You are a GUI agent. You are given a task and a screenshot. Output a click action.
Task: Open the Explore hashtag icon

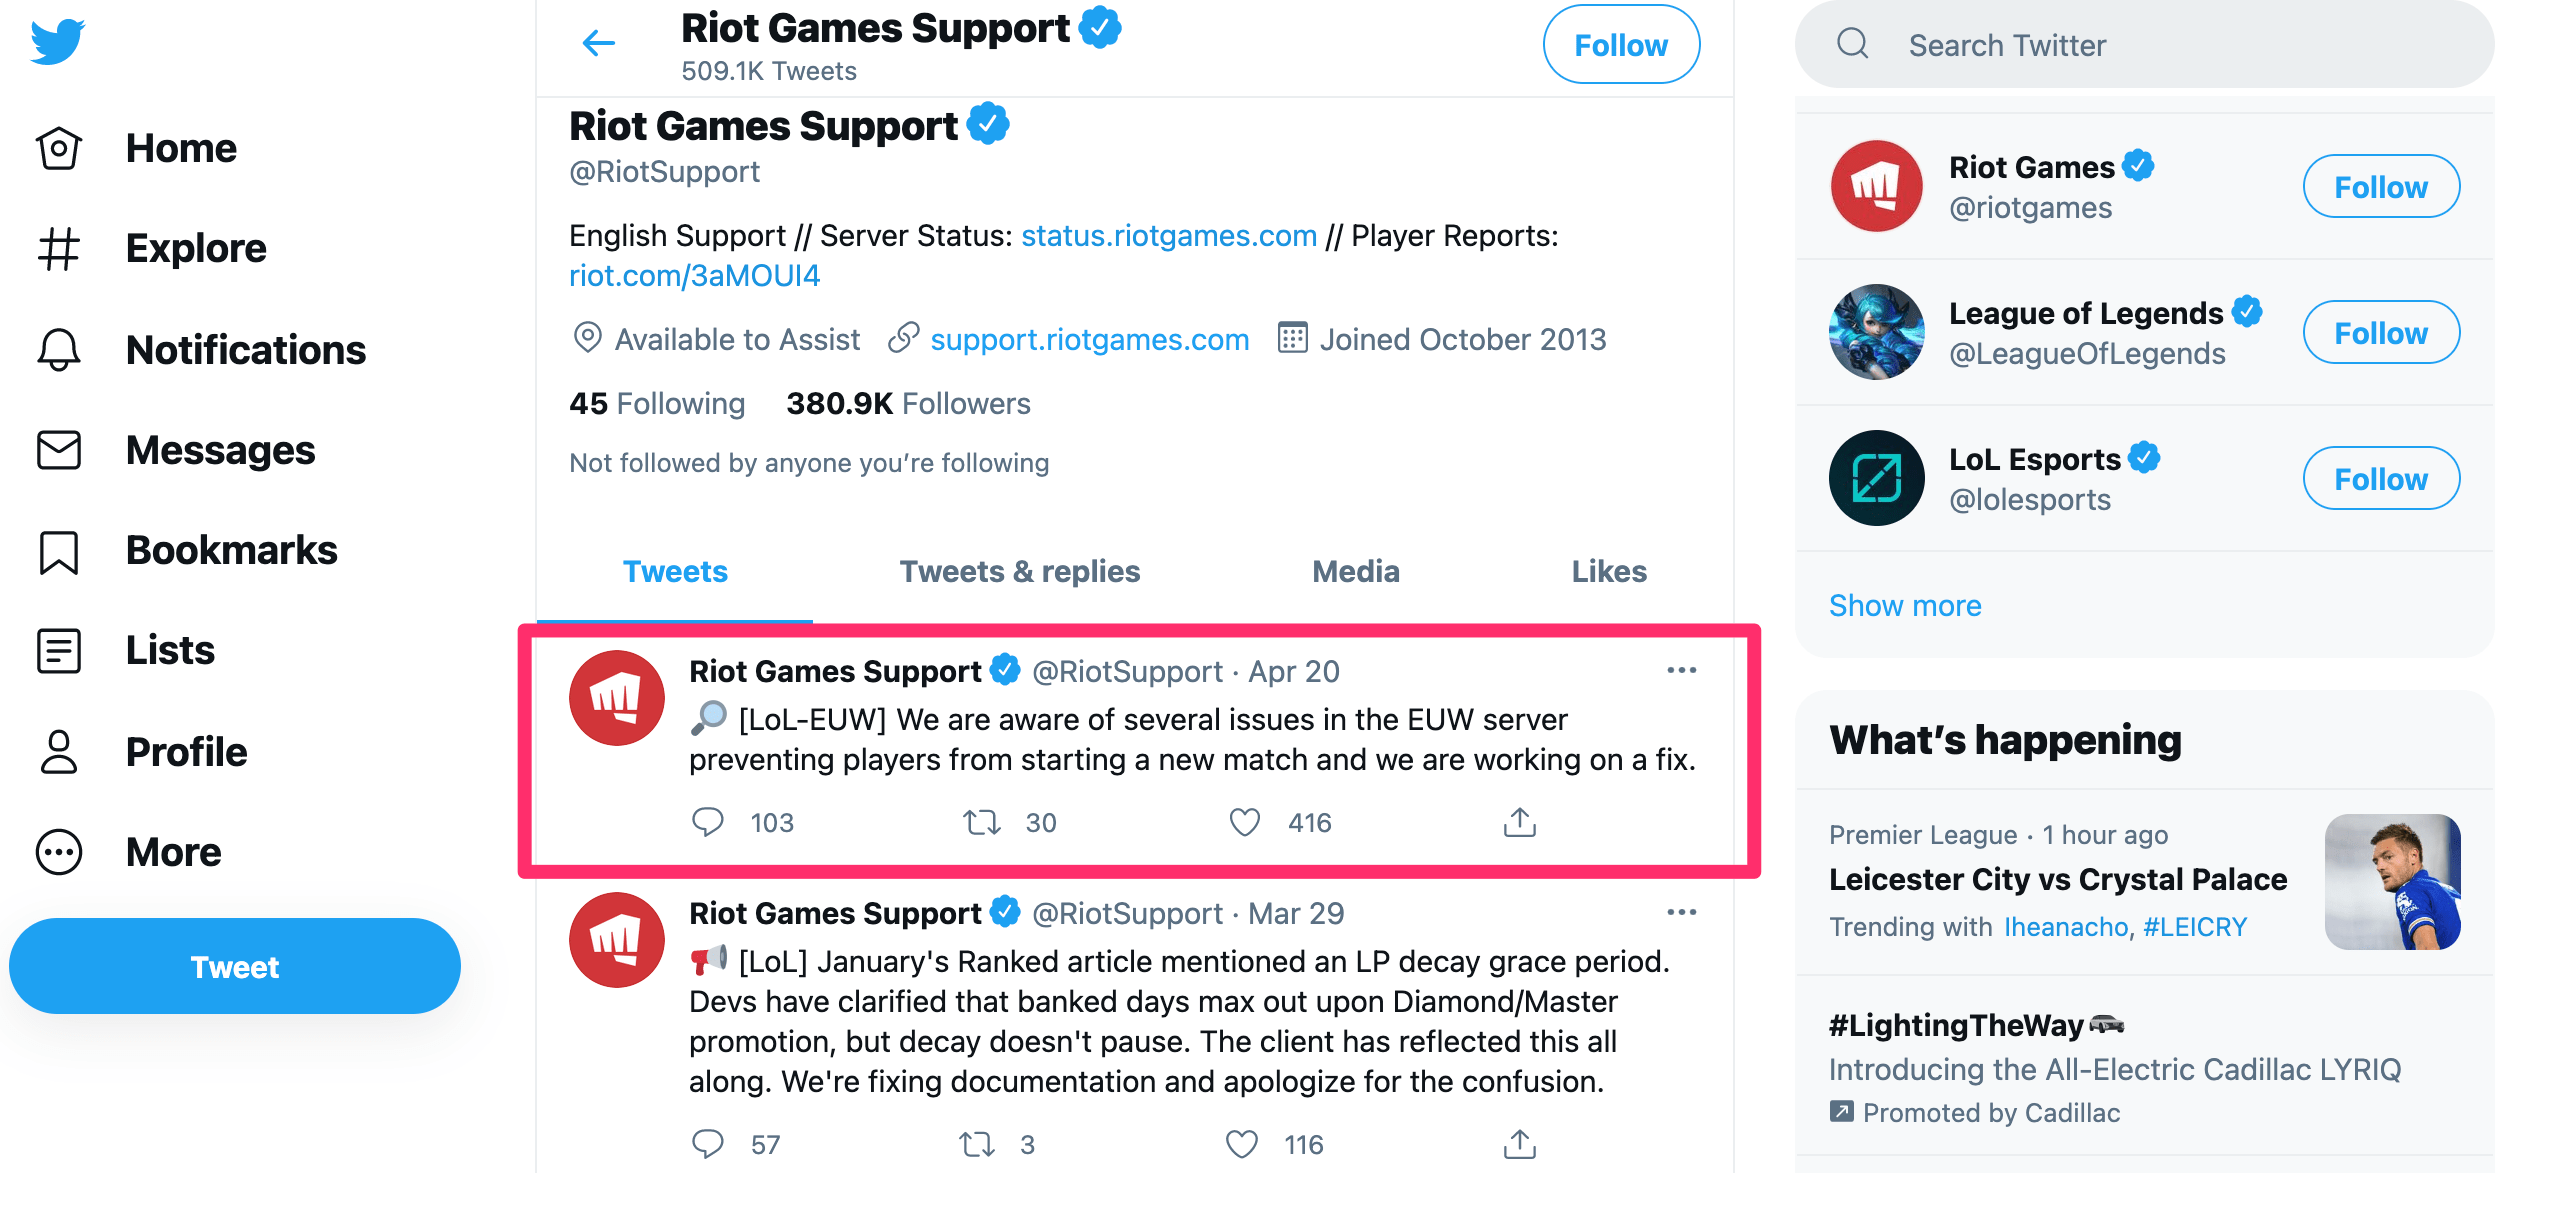tap(57, 249)
